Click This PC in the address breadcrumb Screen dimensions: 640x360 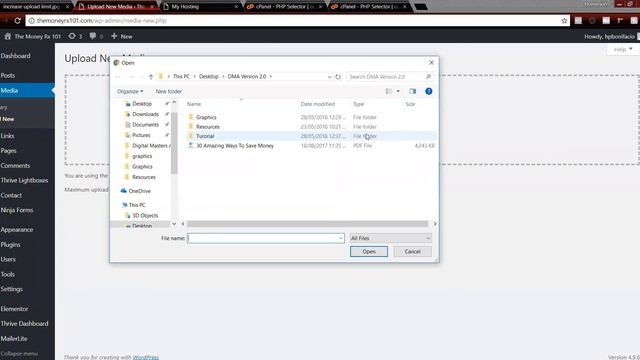[x=181, y=76]
